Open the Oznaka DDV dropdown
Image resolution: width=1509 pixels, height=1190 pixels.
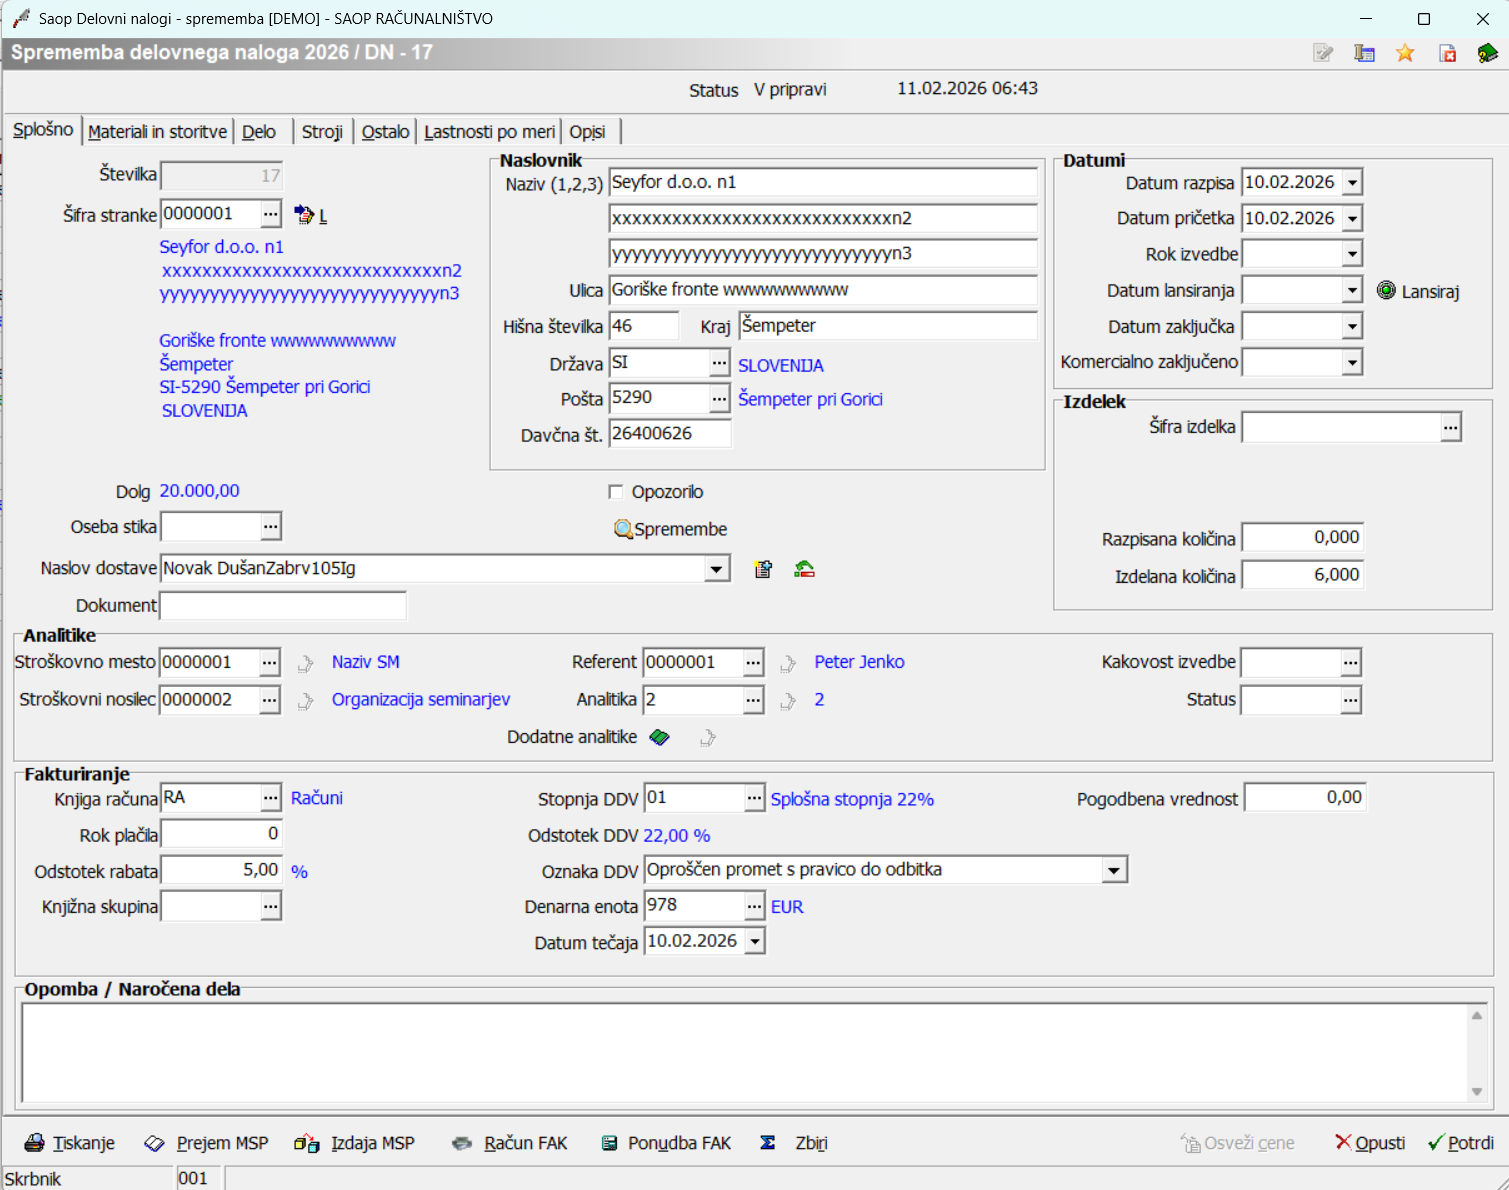tap(1114, 870)
